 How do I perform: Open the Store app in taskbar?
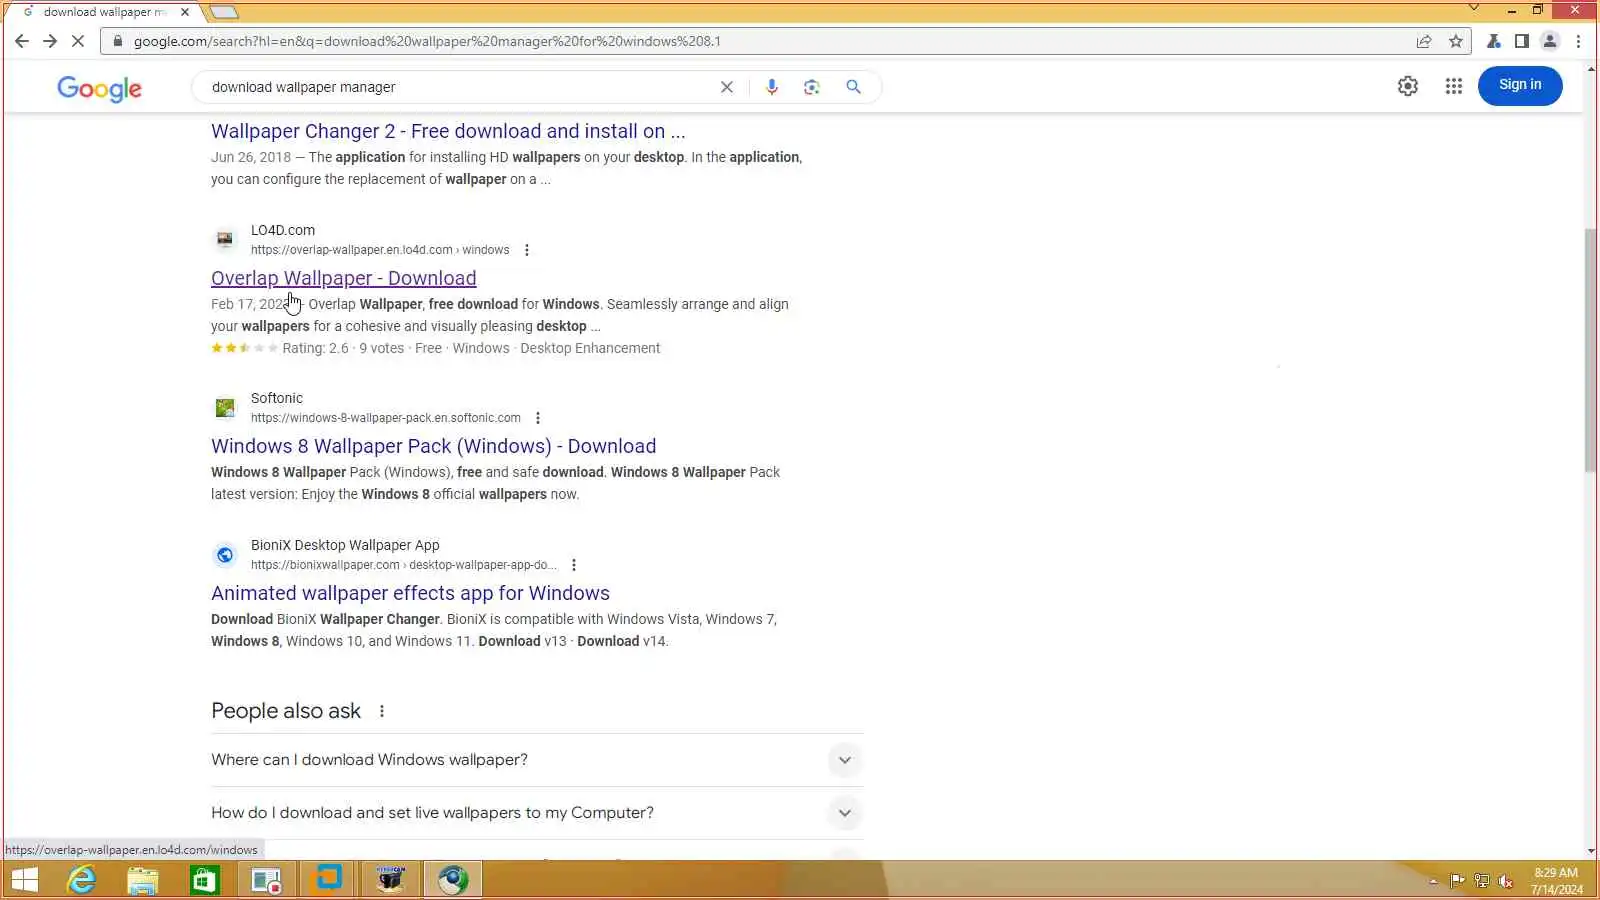coord(205,880)
